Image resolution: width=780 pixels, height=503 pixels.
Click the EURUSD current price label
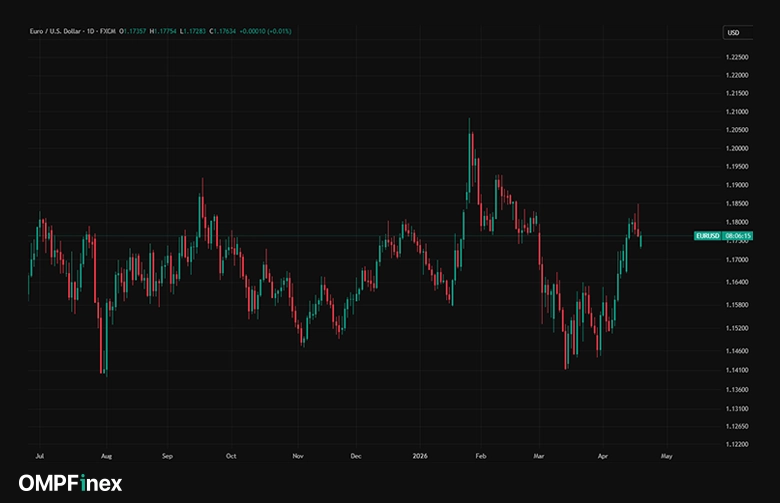[x=708, y=236]
